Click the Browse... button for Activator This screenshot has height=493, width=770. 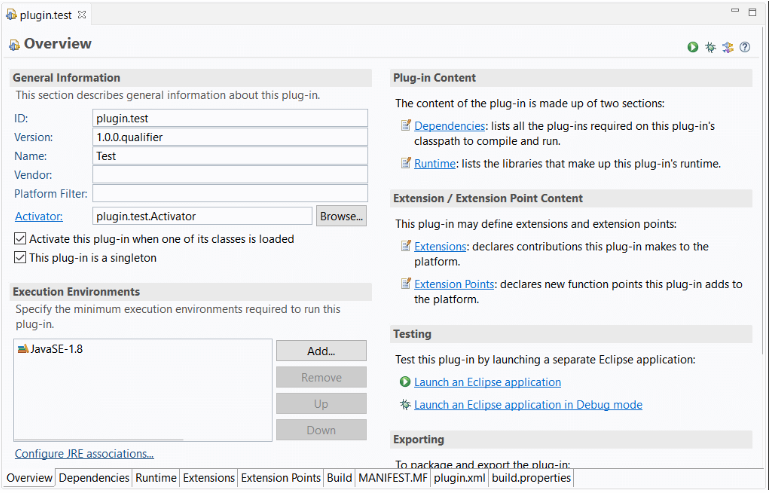[x=341, y=216]
